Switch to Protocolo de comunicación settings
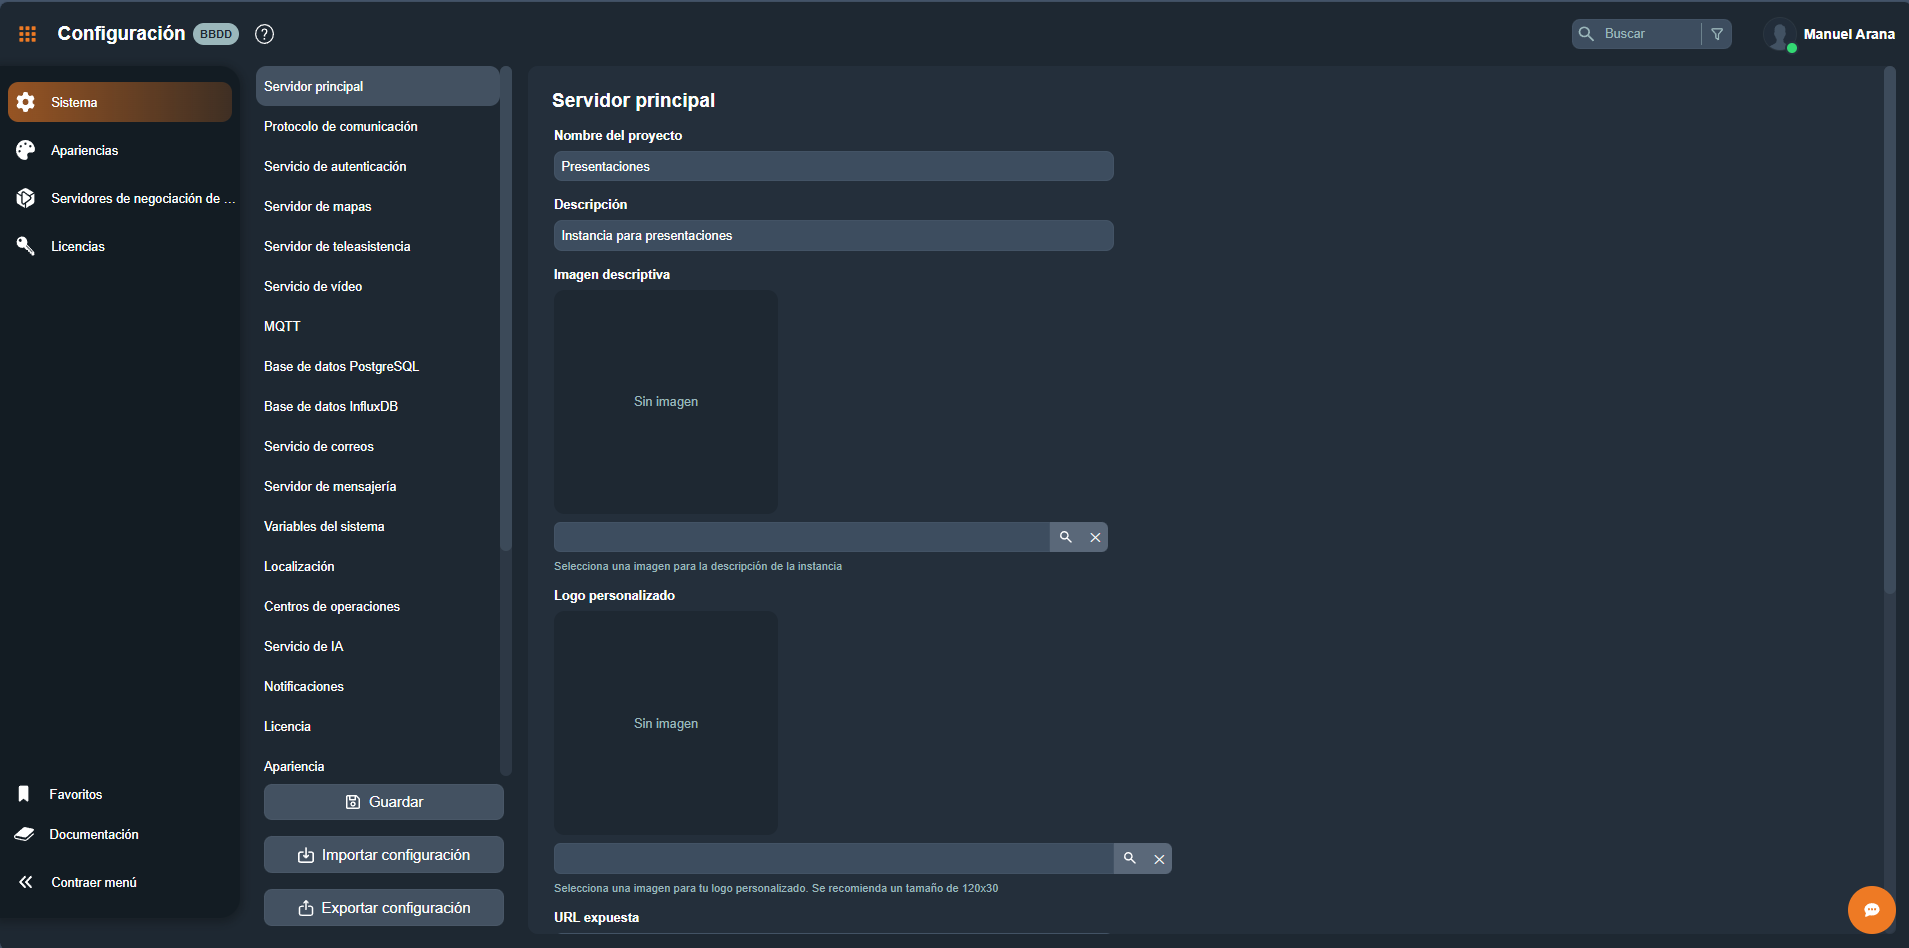 tap(341, 126)
